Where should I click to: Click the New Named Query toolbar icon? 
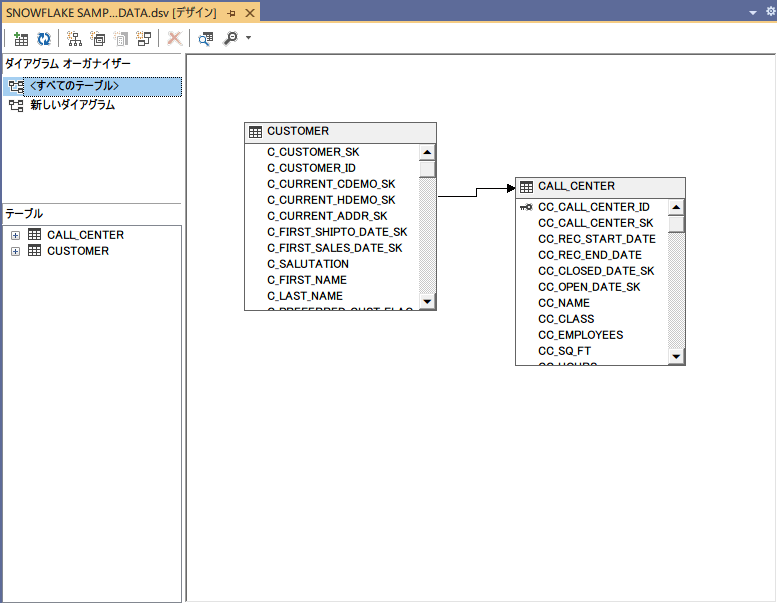(x=98, y=39)
